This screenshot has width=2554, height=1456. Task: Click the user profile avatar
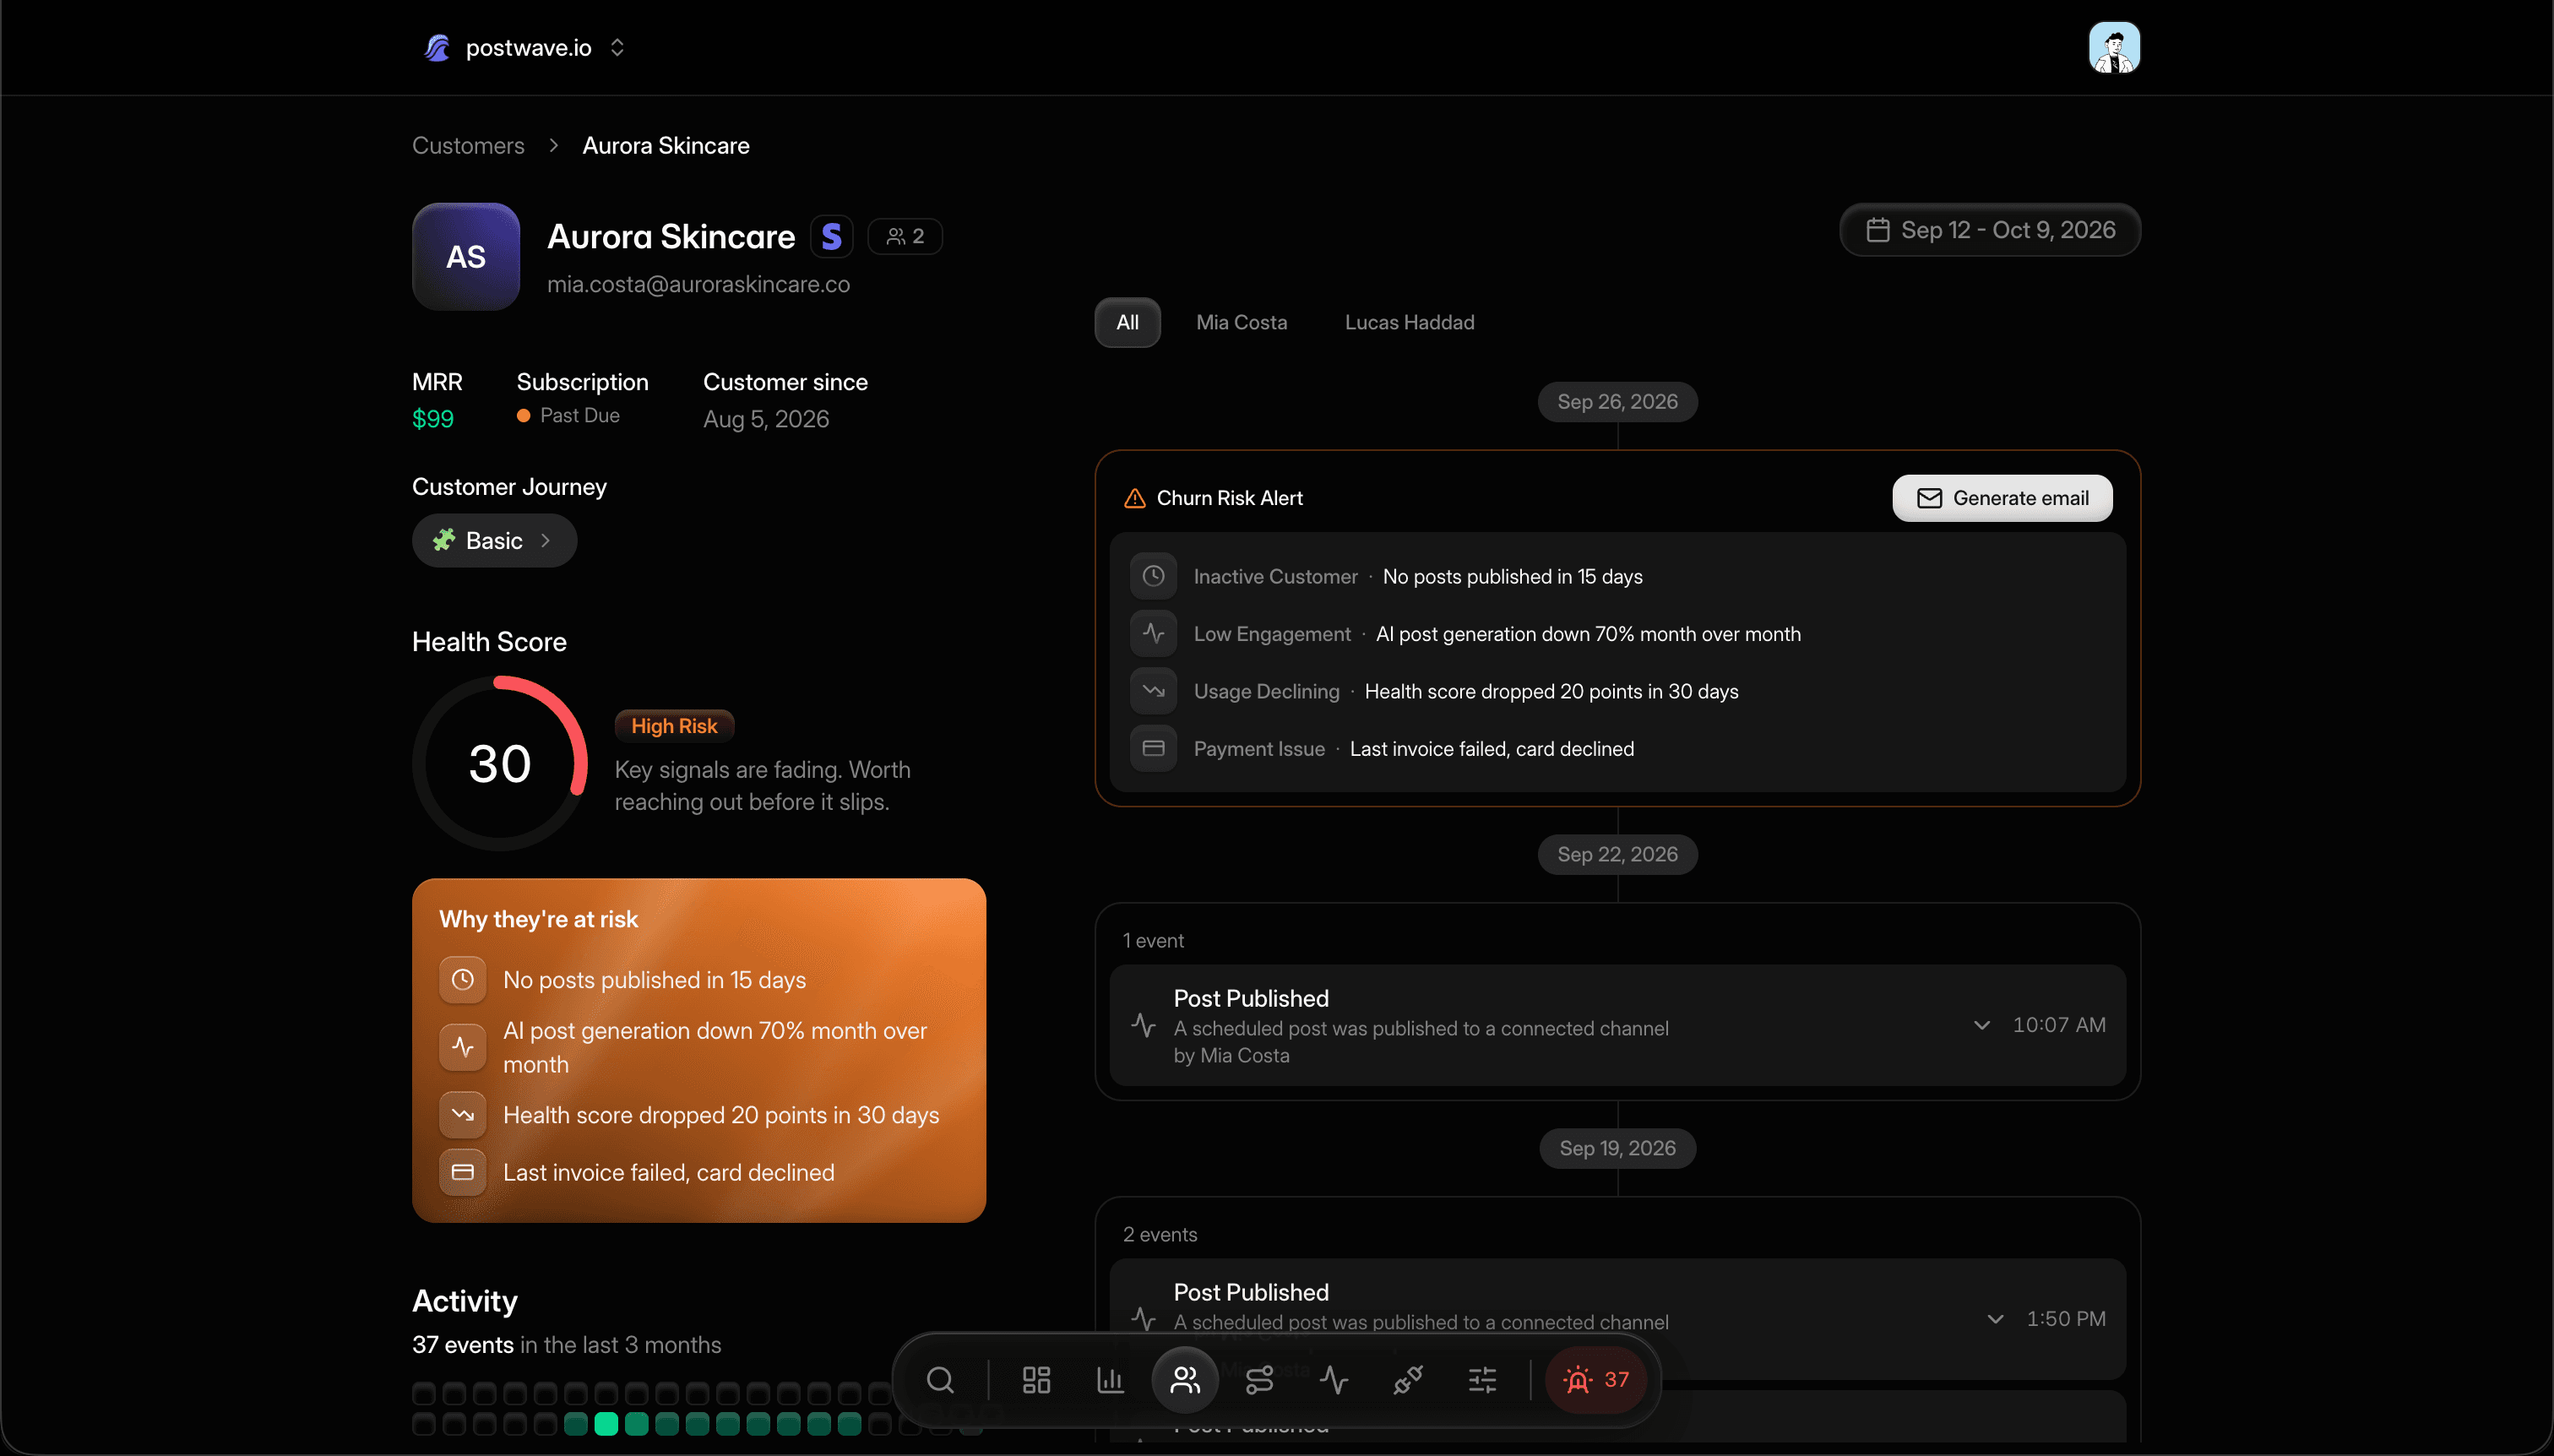point(2114,47)
